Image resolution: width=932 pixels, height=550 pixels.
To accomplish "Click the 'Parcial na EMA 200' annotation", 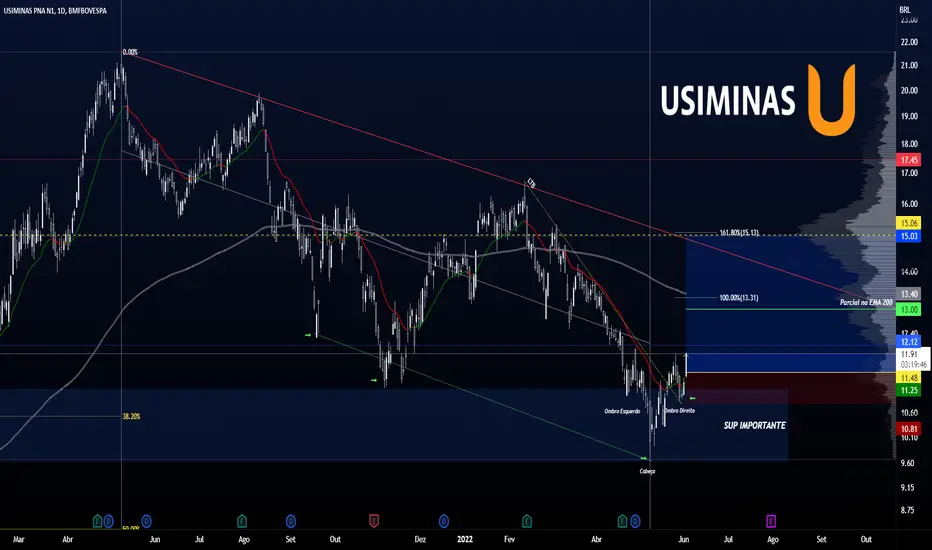I will (x=866, y=302).
